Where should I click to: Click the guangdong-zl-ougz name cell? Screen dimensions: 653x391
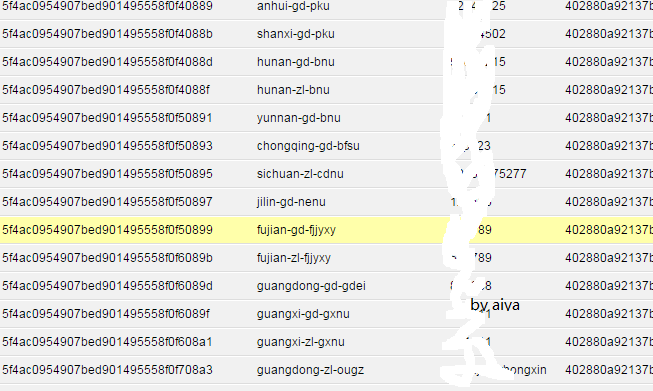(310, 370)
